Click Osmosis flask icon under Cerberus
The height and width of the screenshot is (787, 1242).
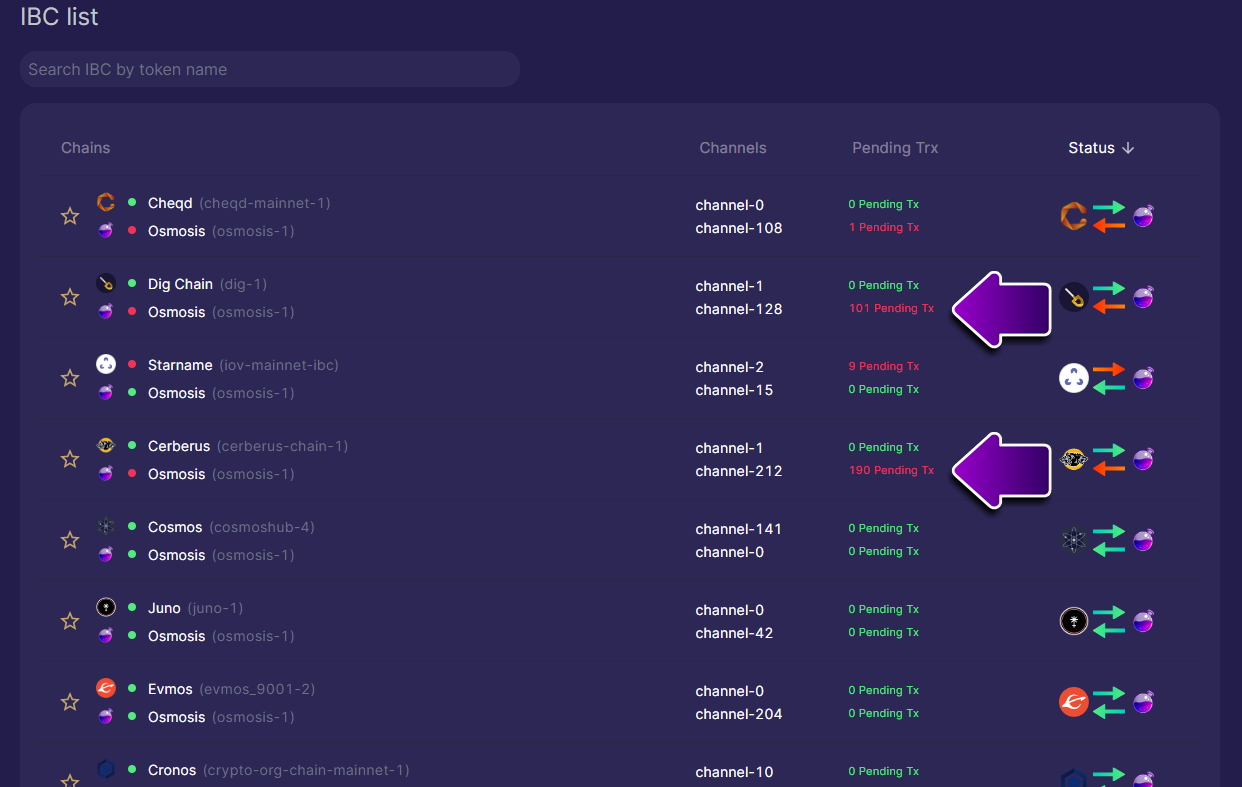pyautogui.click(x=106, y=473)
